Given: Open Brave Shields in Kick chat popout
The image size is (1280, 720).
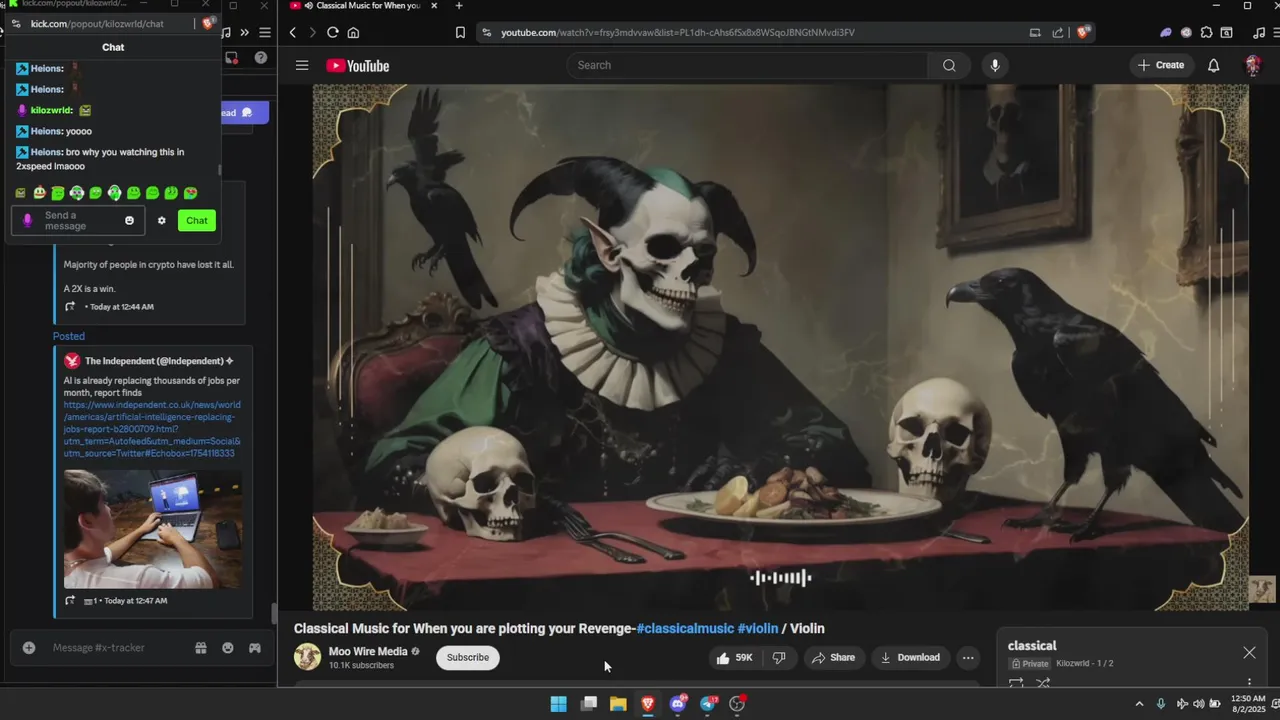Looking at the screenshot, I should click(x=207, y=23).
